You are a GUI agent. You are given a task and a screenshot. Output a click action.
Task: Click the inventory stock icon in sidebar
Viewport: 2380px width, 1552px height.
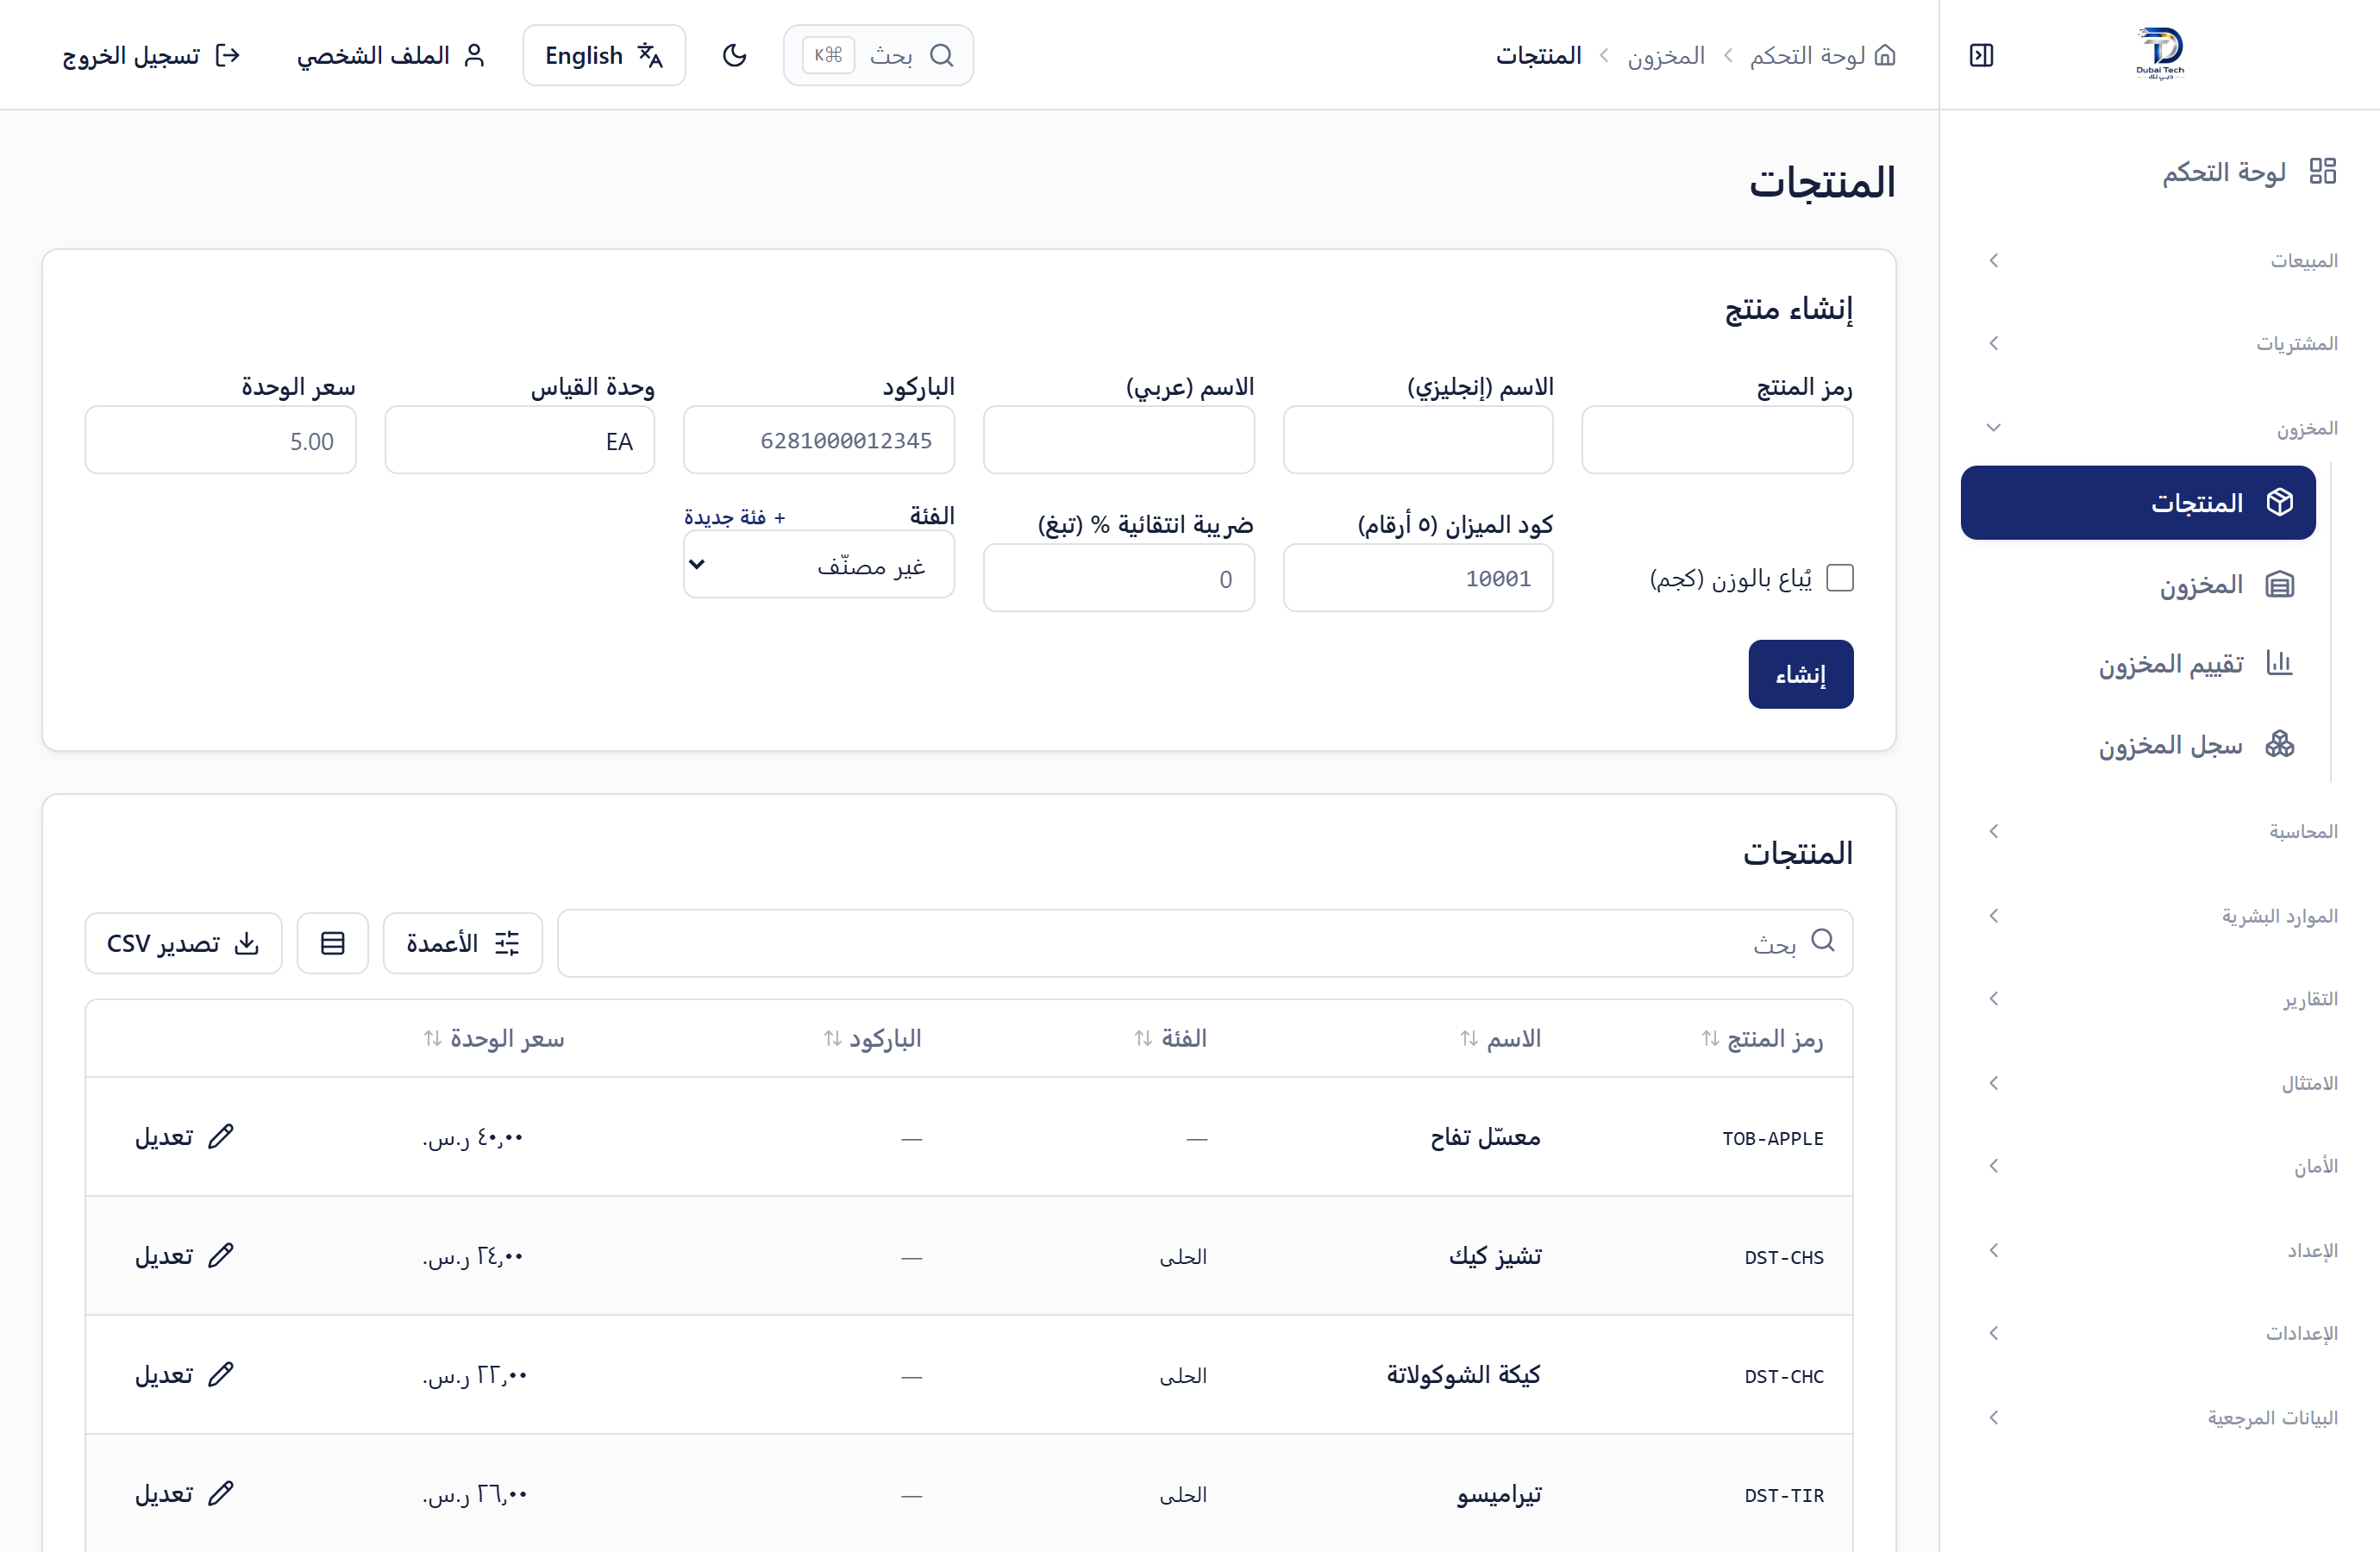click(2280, 584)
